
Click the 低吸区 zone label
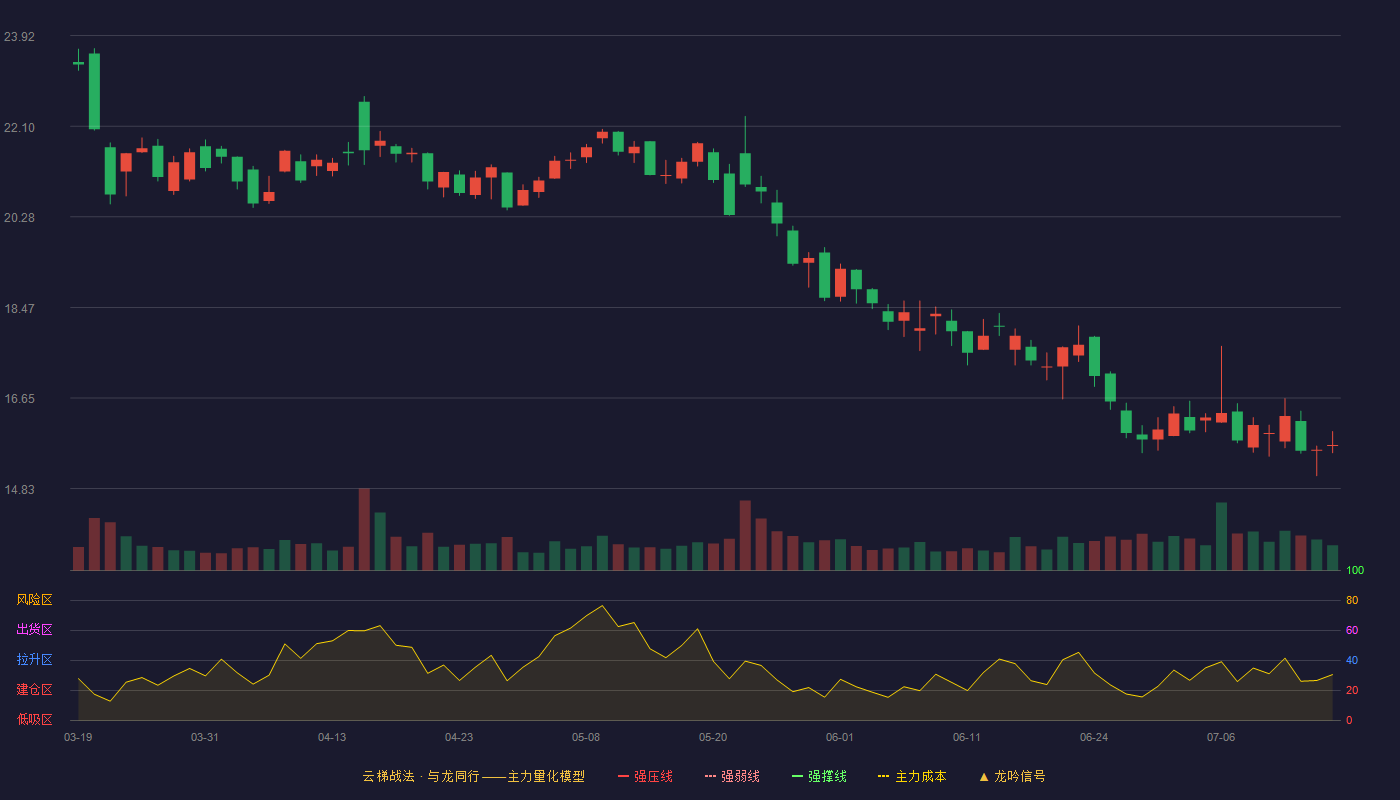[34, 719]
